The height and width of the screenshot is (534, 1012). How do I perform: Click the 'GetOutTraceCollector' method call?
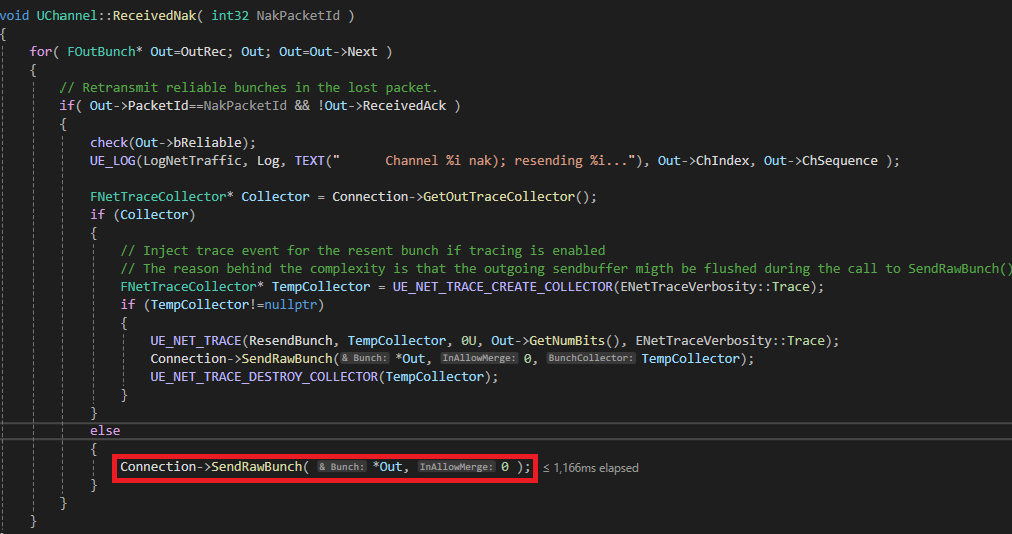coord(498,197)
